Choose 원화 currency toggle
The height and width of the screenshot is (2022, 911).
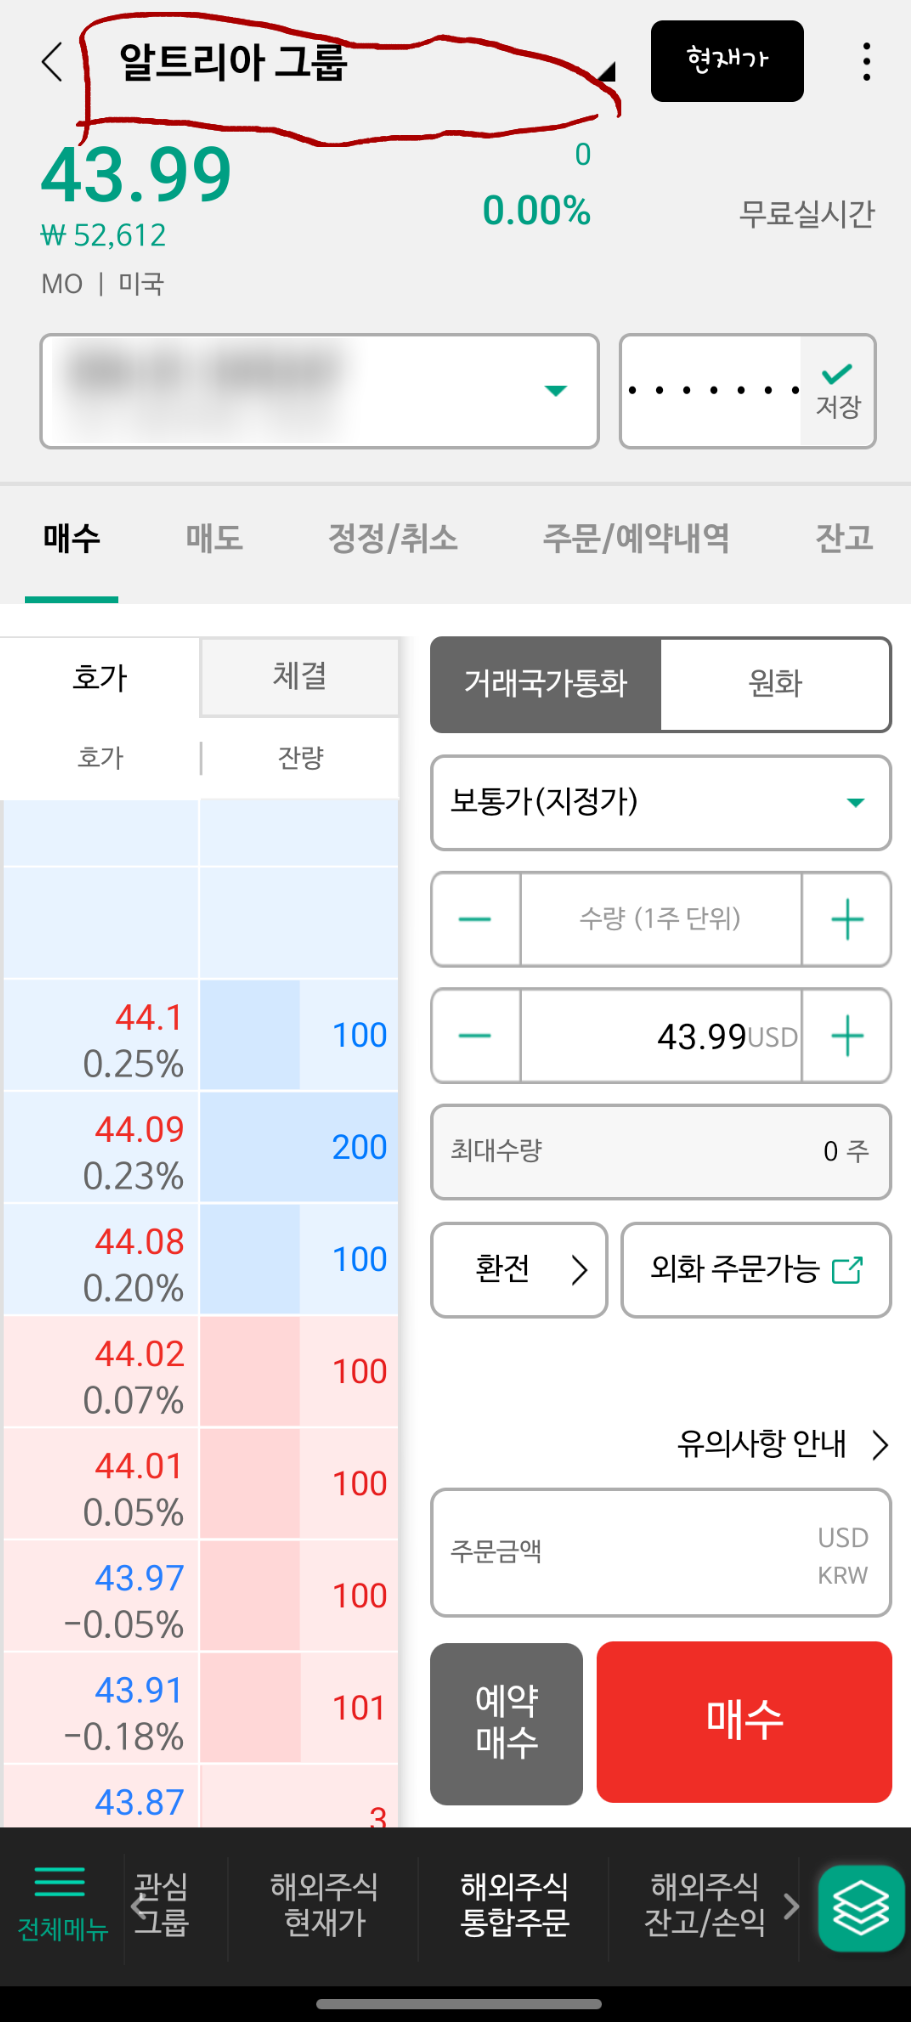[775, 684]
